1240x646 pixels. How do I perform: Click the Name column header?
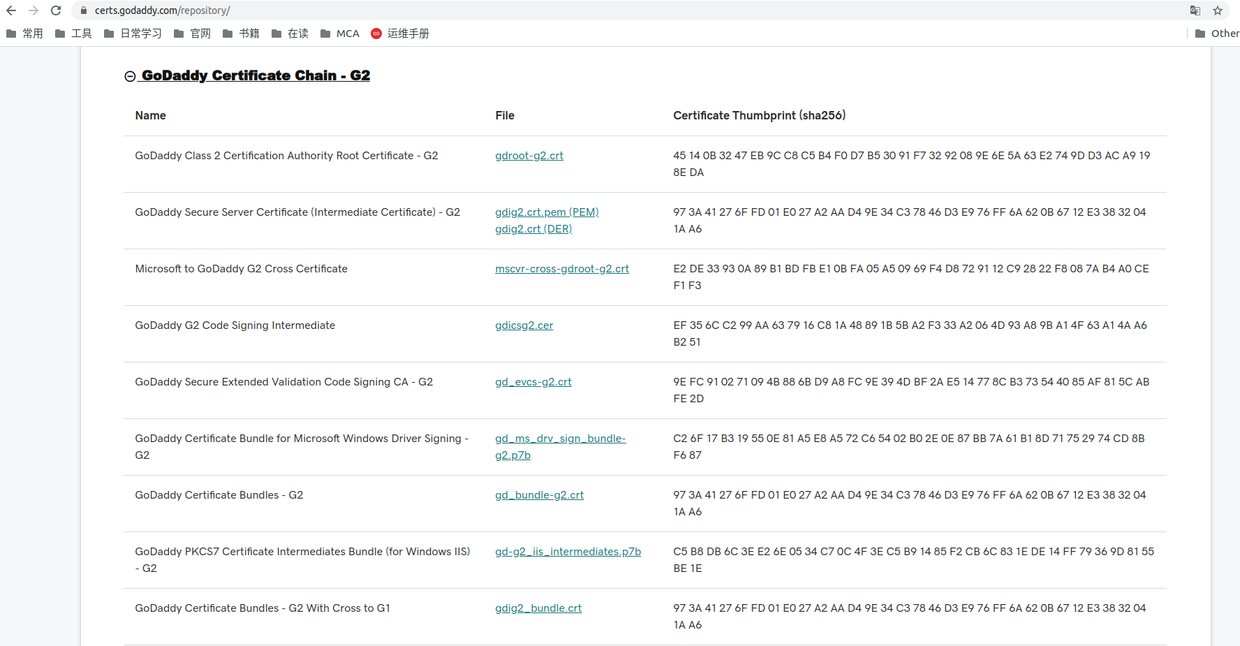pos(150,116)
